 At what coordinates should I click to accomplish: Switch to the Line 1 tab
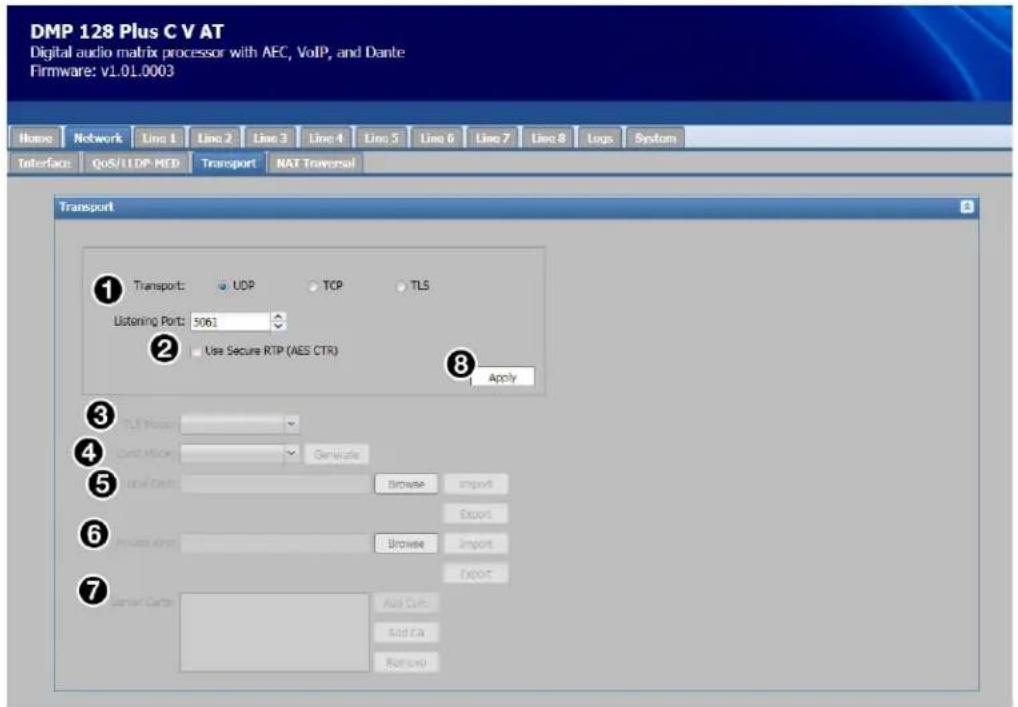[x=159, y=138]
